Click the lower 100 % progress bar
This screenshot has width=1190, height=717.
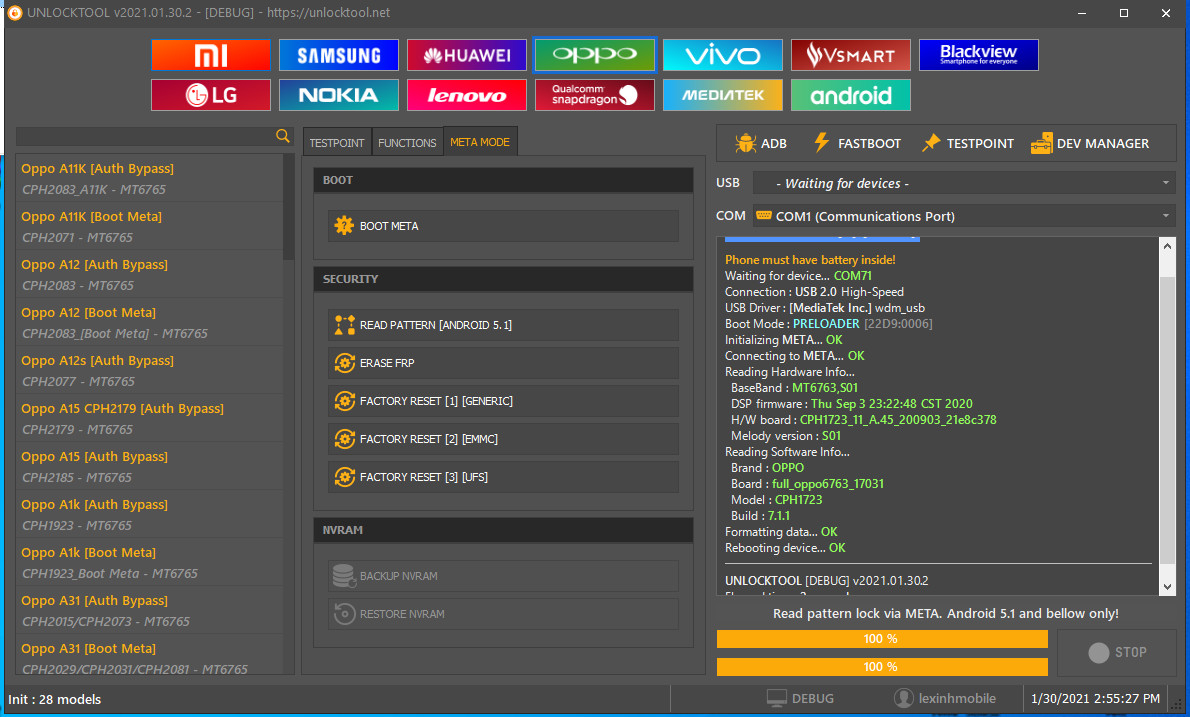[x=882, y=666]
